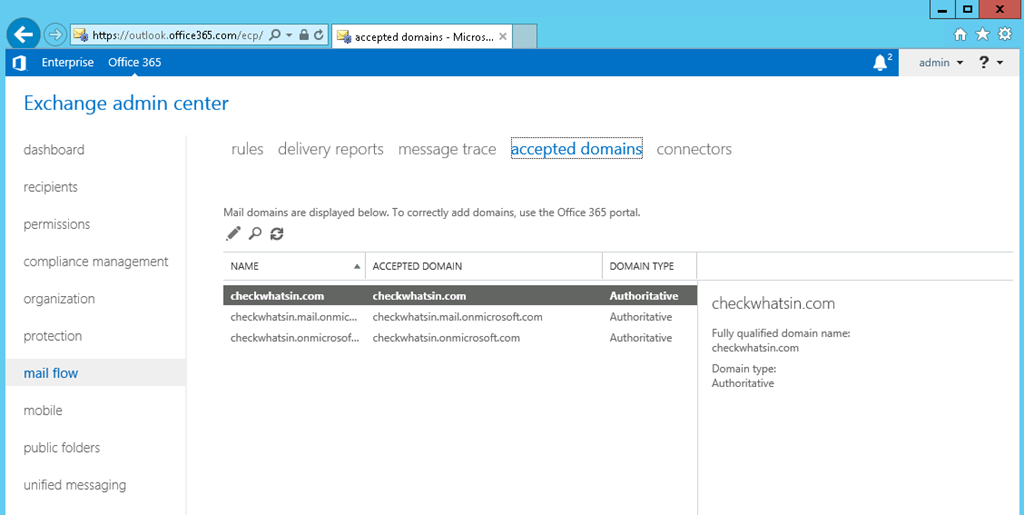The image size is (1024, 515).
Task: Click the refresh list icon
Action: [x=277, y=233]
